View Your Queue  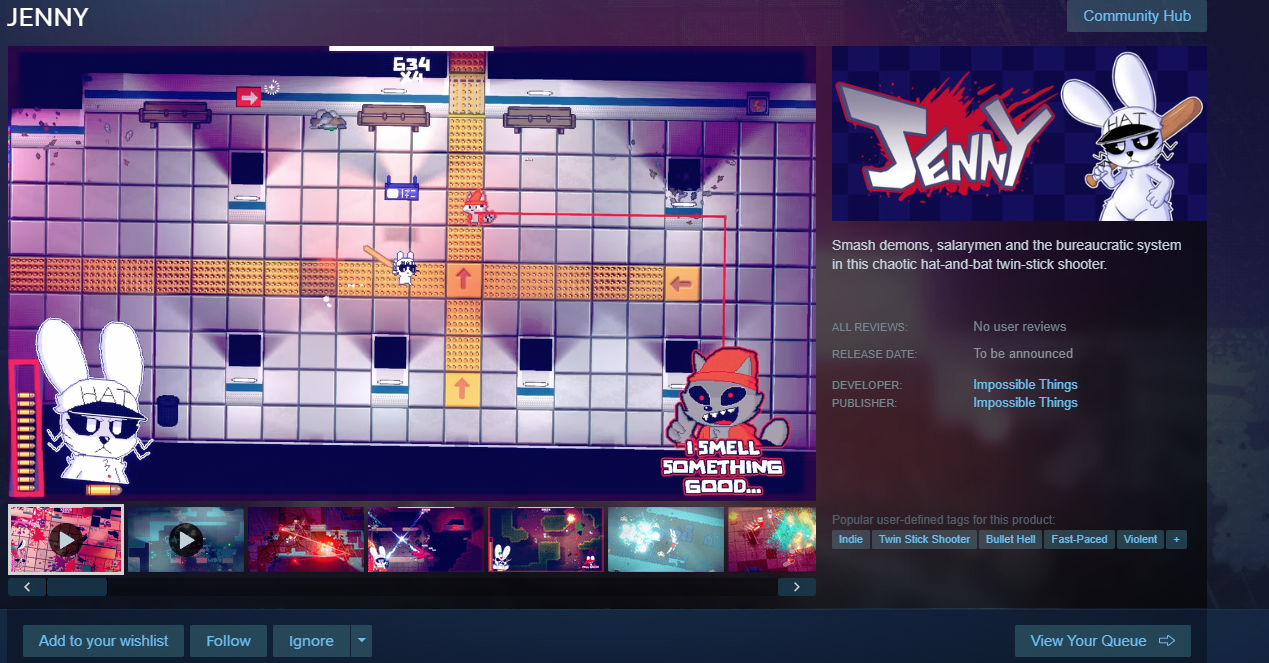click(1103, 641)
